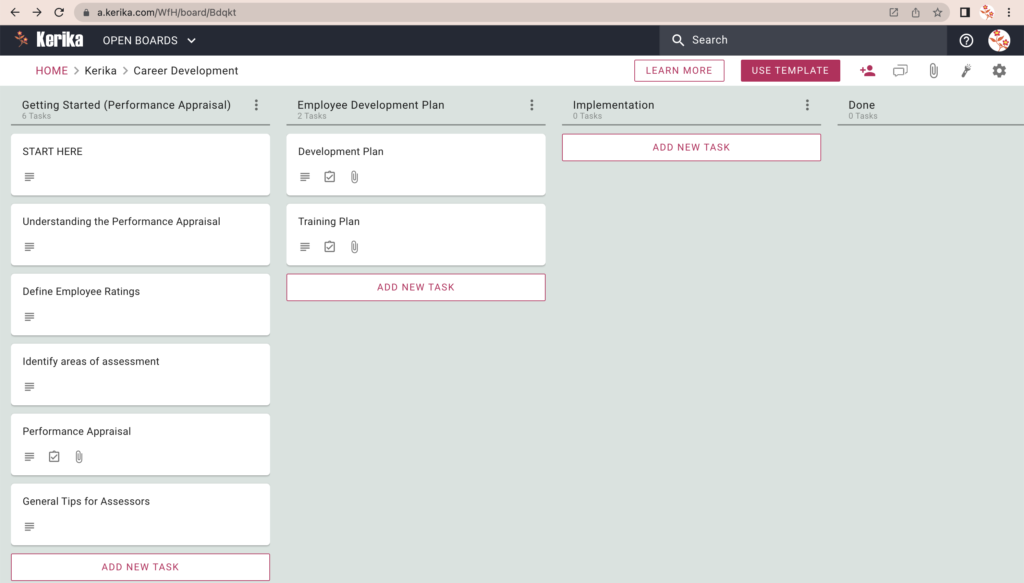Click LEARN MORE button
This screenshot has height=583, width=1024.
[x=679, y=71]
